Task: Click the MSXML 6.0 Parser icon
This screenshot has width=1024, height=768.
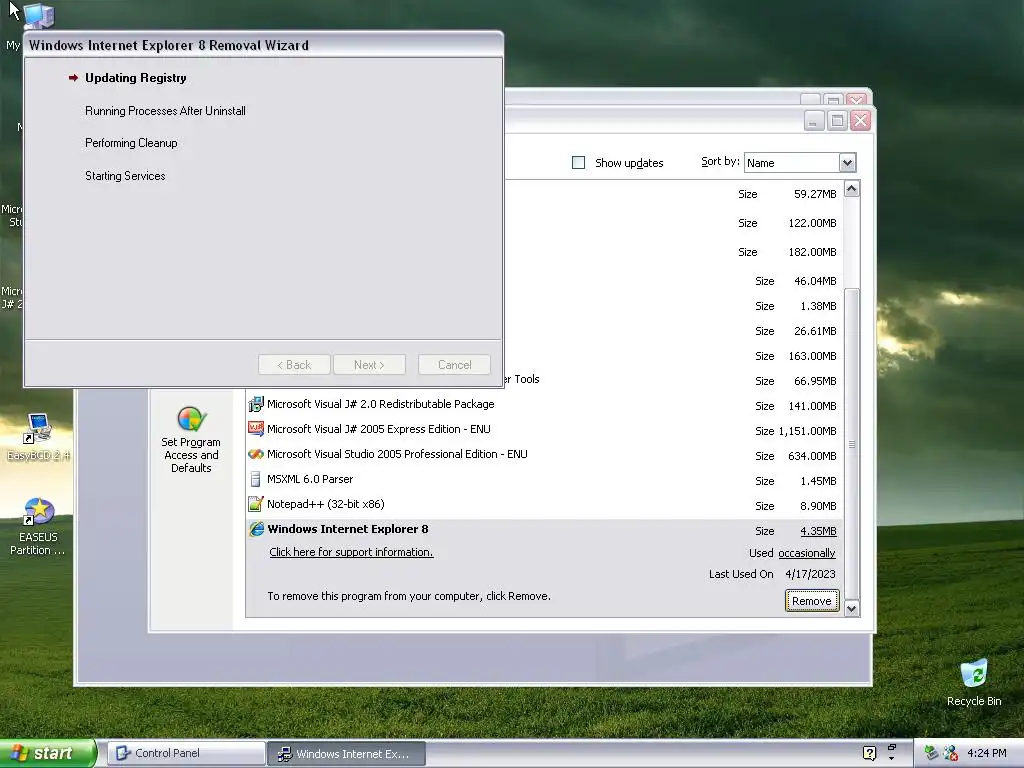Action: pos(255,479)
